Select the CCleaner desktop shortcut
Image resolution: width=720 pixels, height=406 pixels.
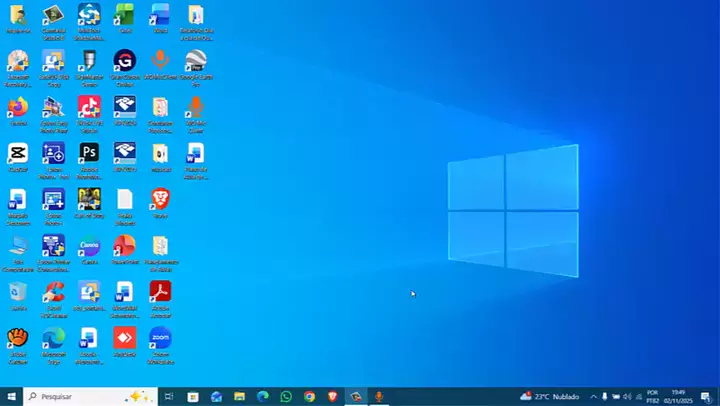pos(53,292)
